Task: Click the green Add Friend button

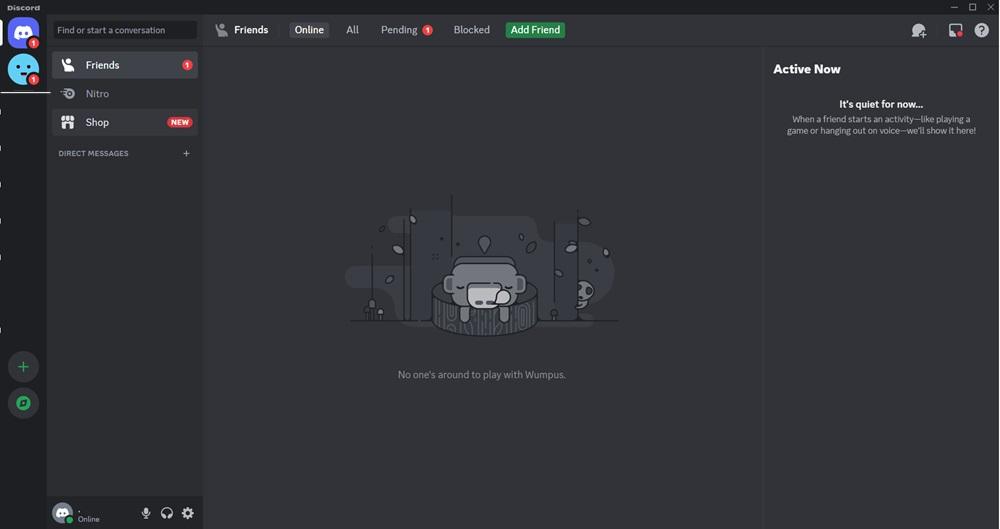Action: point(535,30)
